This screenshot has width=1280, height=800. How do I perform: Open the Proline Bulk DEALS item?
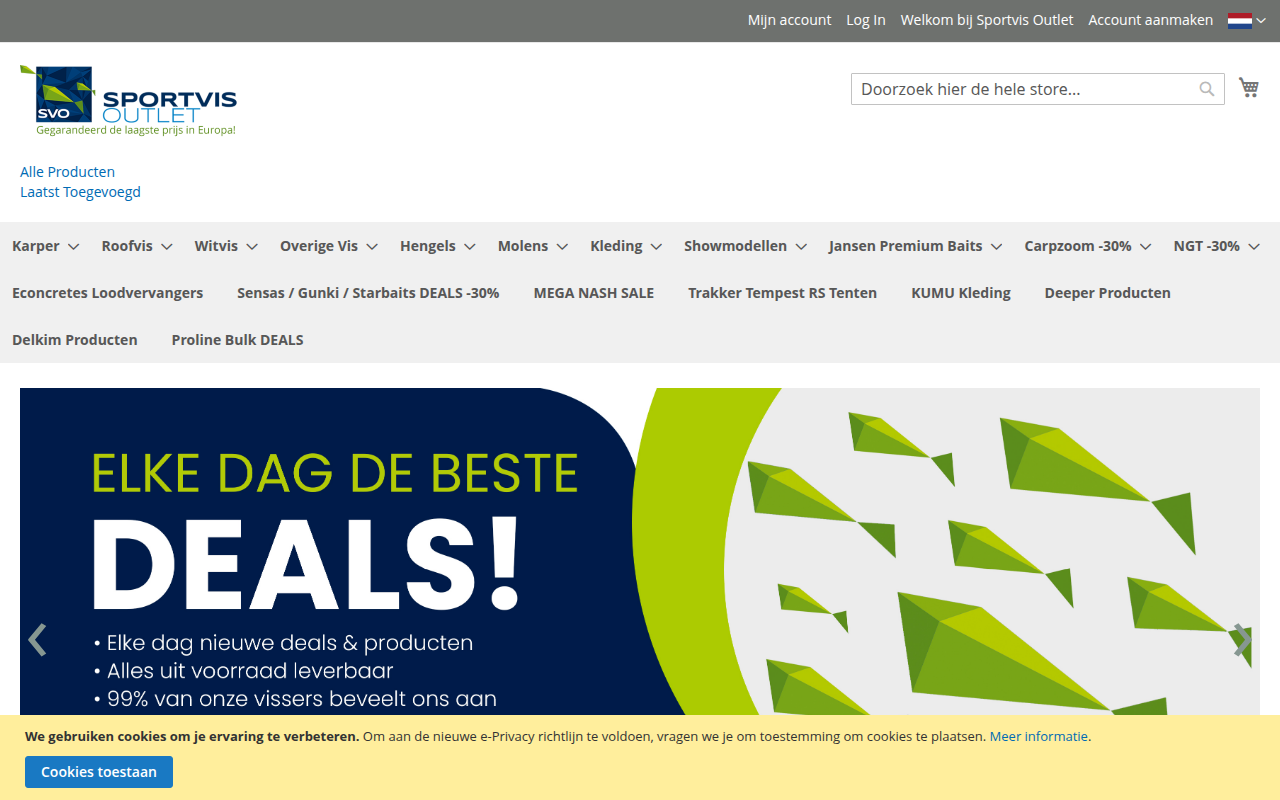[238, 340]
